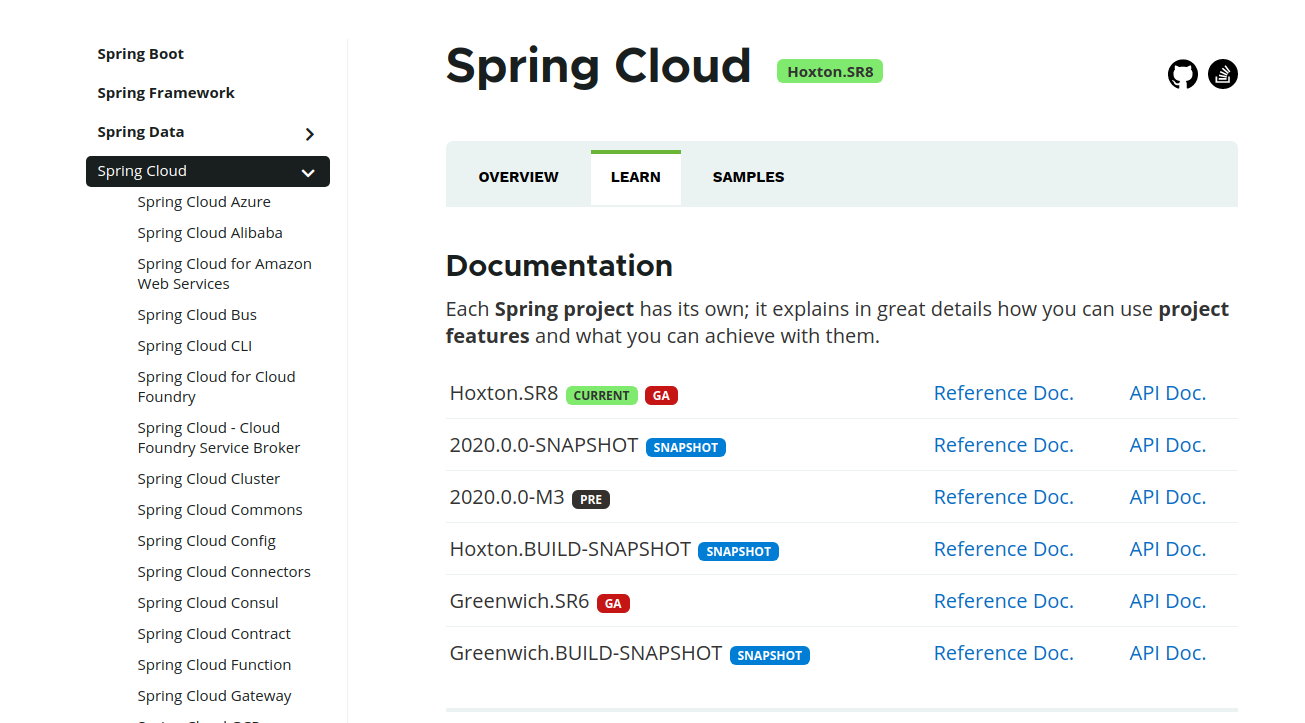
Task: Open API Doc. for 2020.0.0-M3
Action: pyautogui.click(x=1168, y=497)
